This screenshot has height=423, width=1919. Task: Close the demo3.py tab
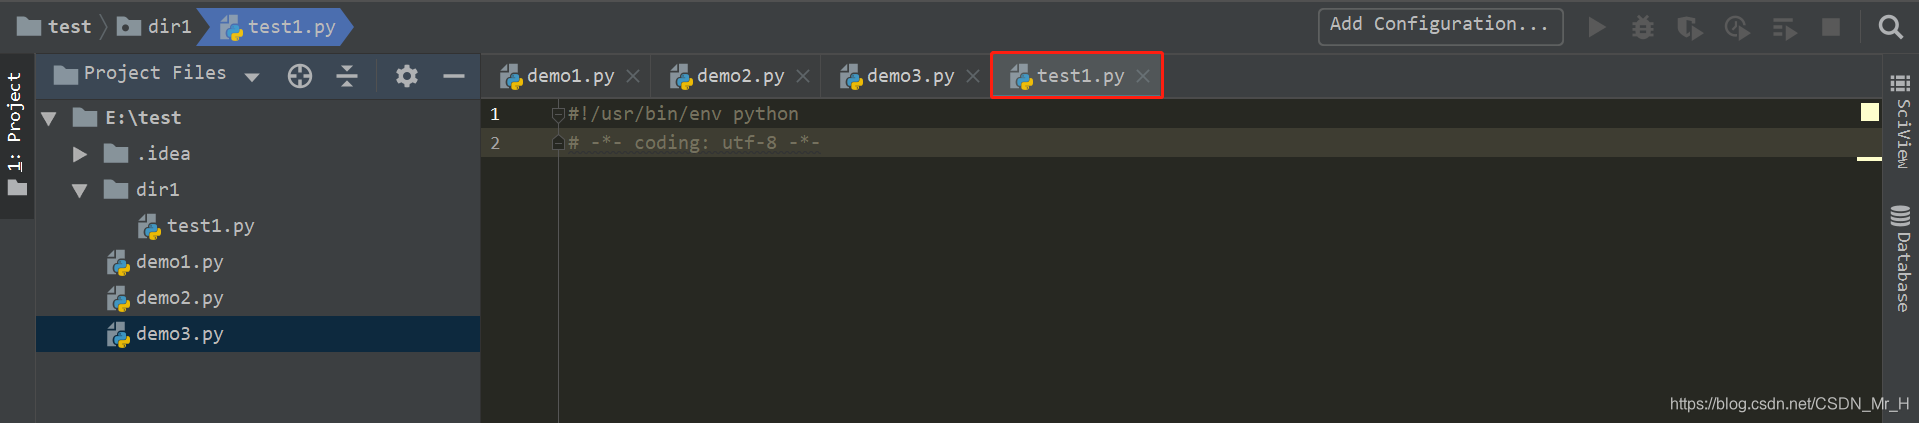973,76
